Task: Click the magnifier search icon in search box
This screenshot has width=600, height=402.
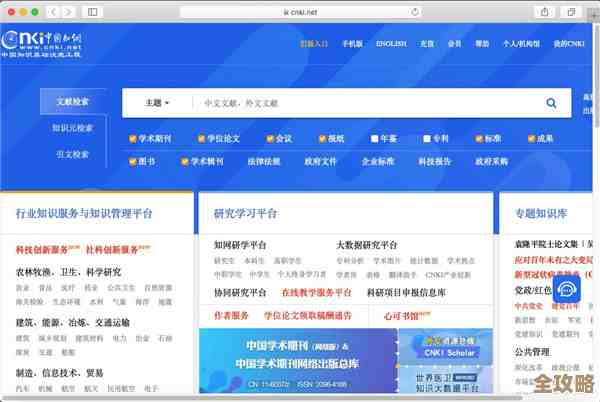Action: 551,103
